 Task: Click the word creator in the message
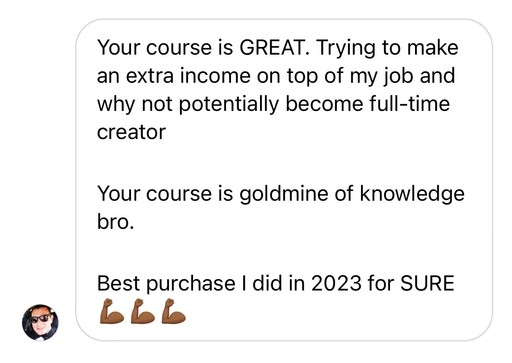[x=131, y=132]
